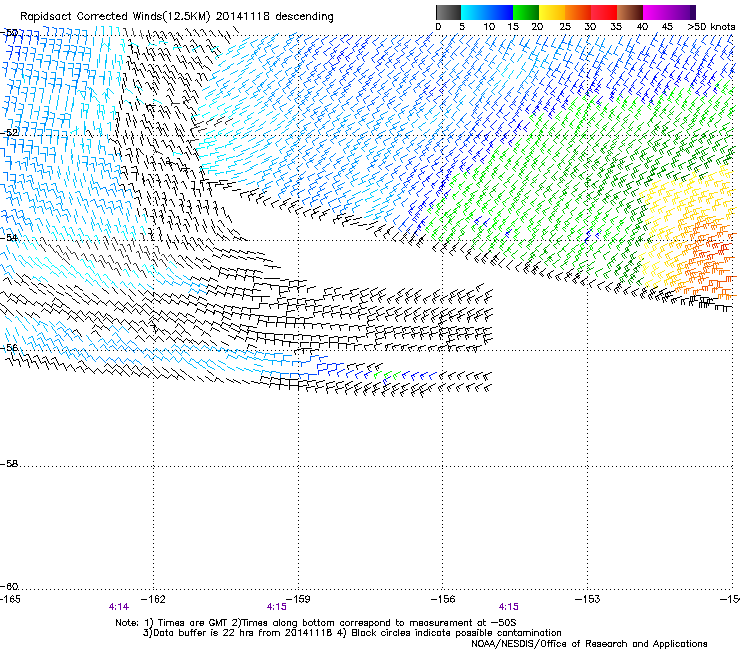Image resolution: width=740 pixels, height=650 pixels.
Task: Click the magenta 40-45 knots legend color
Action: [656, 12]
